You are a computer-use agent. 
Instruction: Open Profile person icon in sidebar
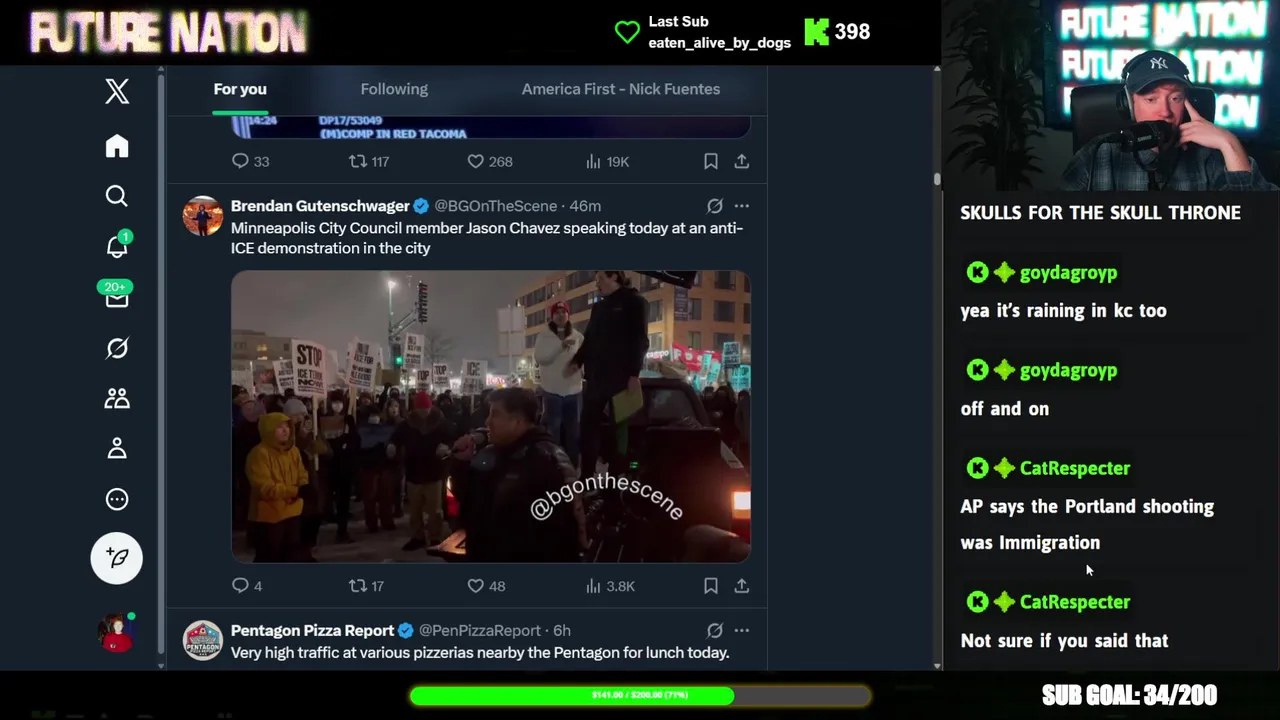[117, 448]
